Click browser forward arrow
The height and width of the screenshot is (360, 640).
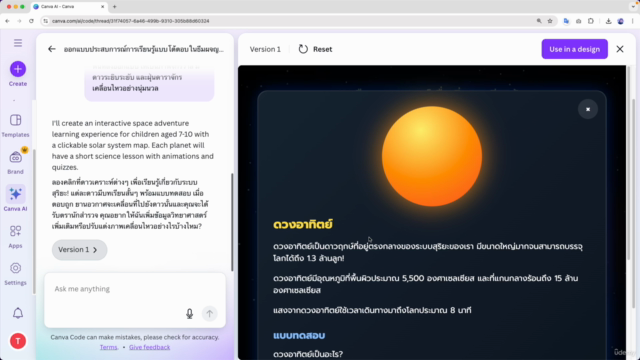[x=19, y=21]
